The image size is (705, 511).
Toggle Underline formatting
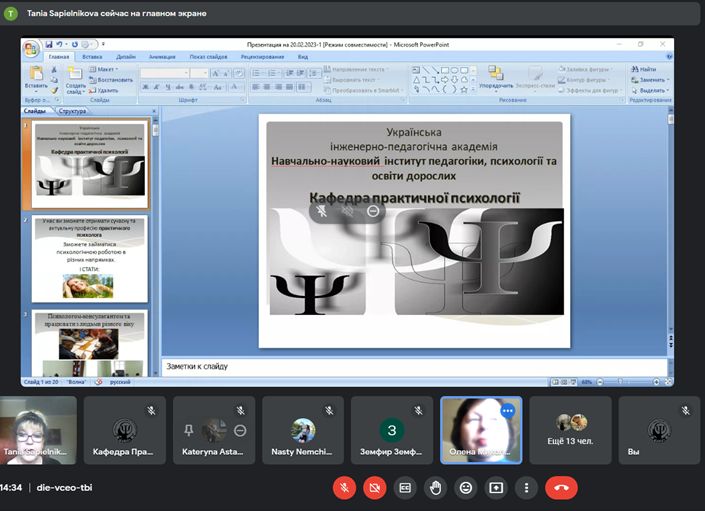(x=168, y=87)
